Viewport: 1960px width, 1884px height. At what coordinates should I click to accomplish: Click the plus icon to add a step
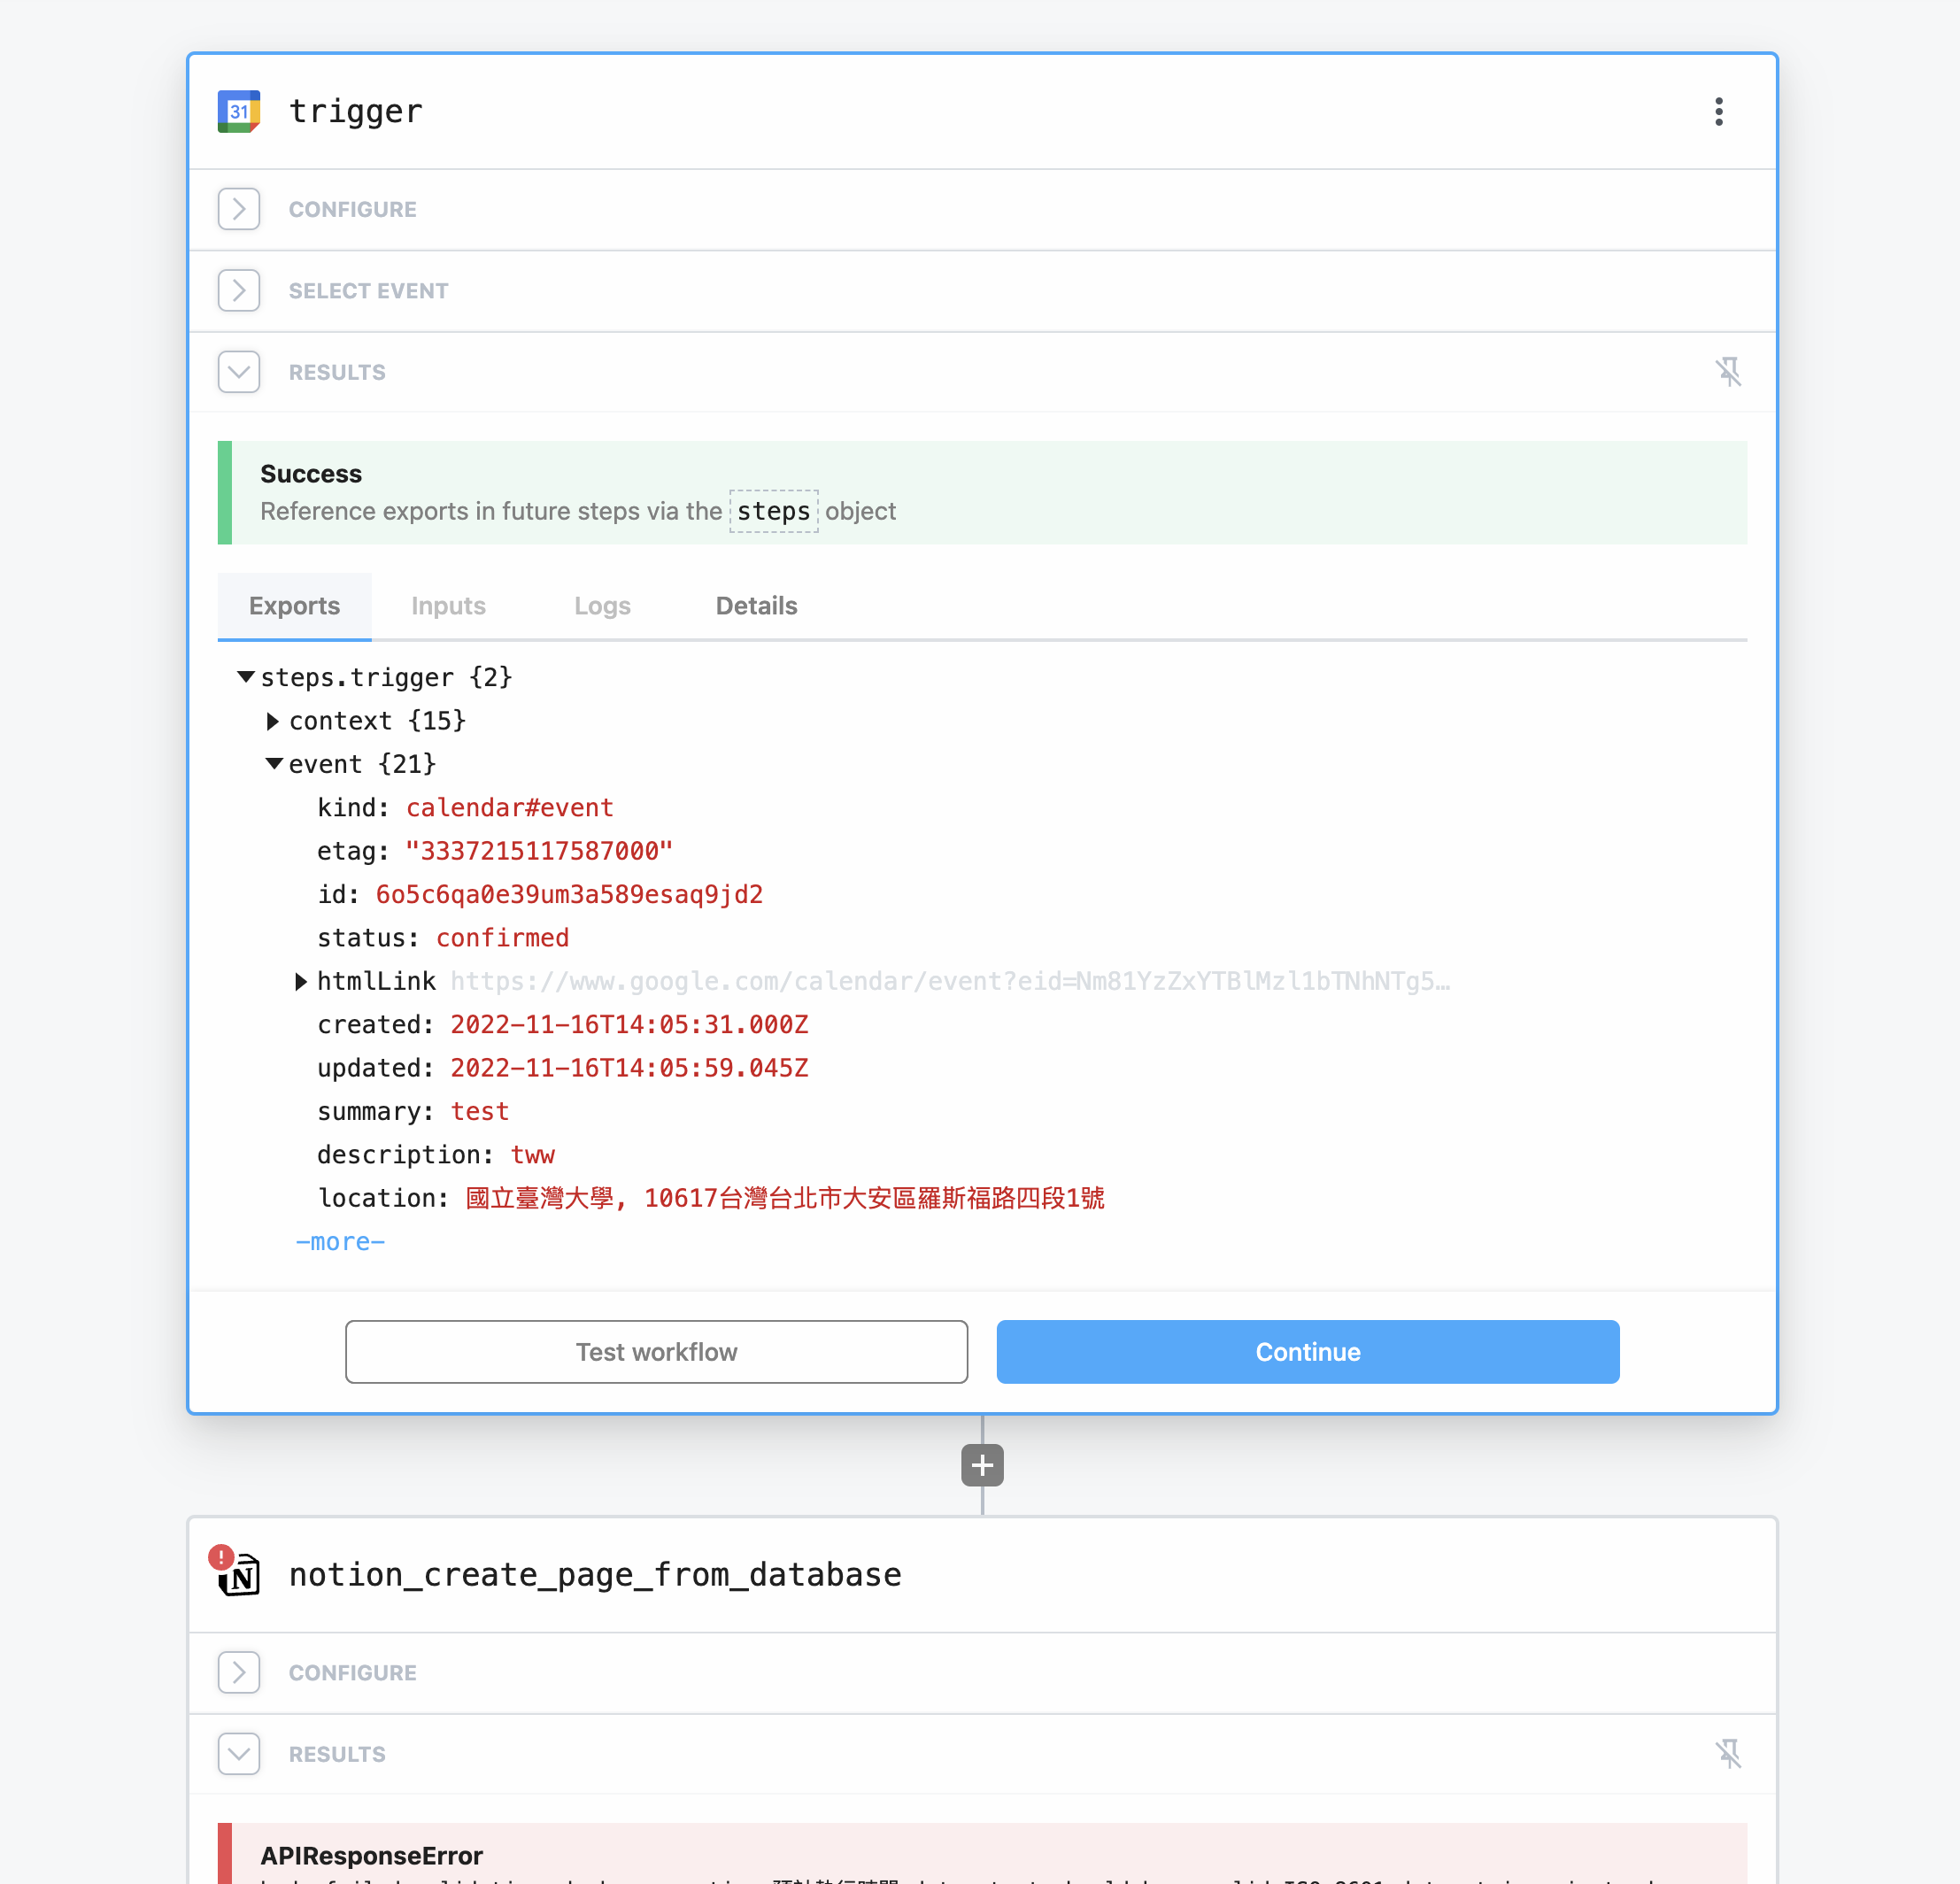tap(981, 1464)
